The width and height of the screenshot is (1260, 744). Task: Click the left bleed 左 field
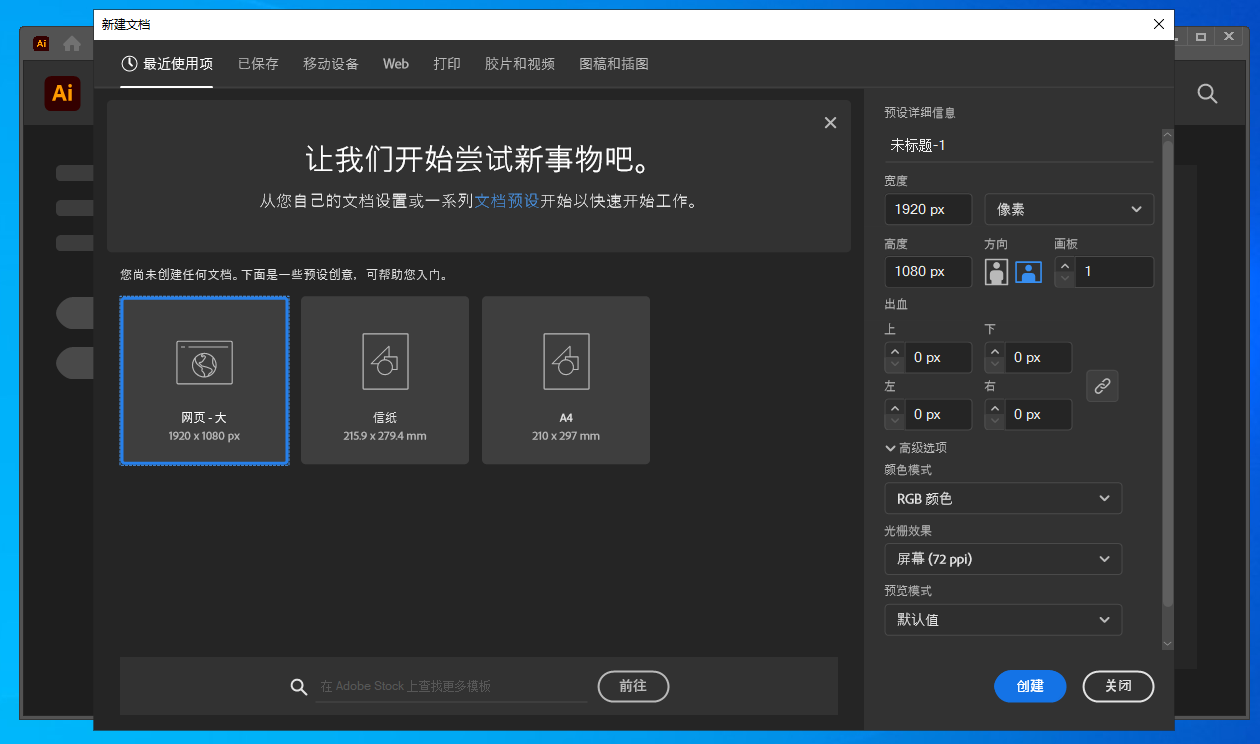point(938,414)
